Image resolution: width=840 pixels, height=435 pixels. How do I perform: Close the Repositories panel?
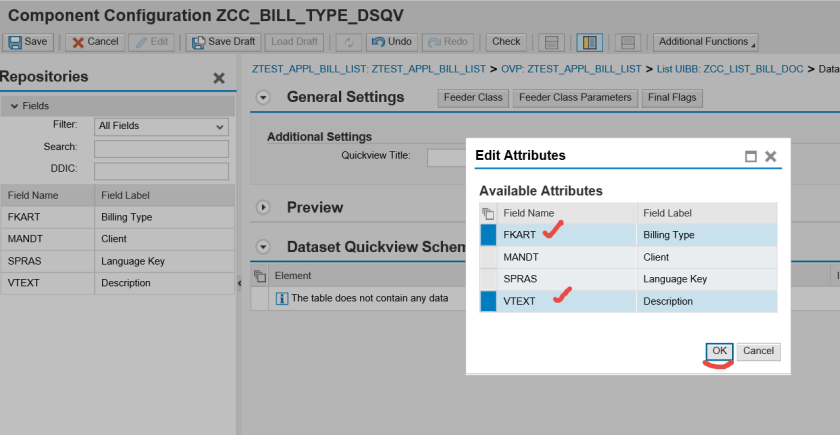(x=219, y=78)
